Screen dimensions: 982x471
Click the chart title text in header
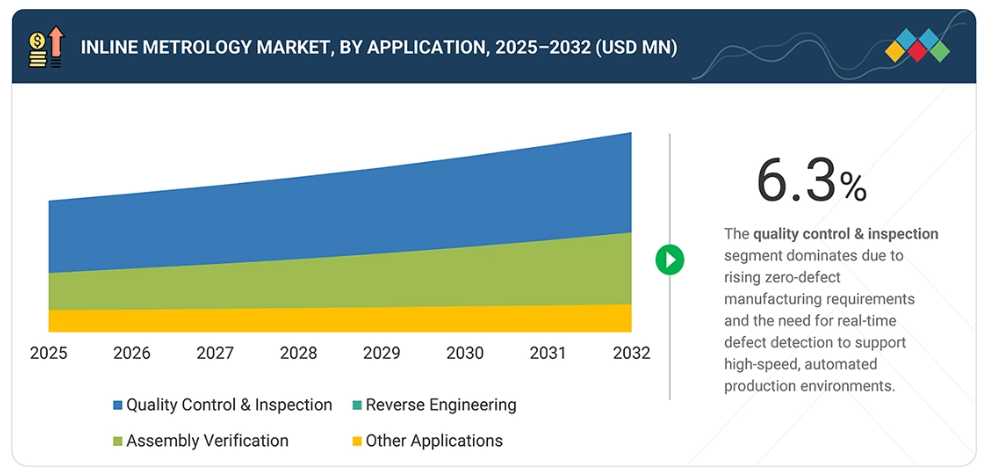pyautogui.click(x=378, y=47)
